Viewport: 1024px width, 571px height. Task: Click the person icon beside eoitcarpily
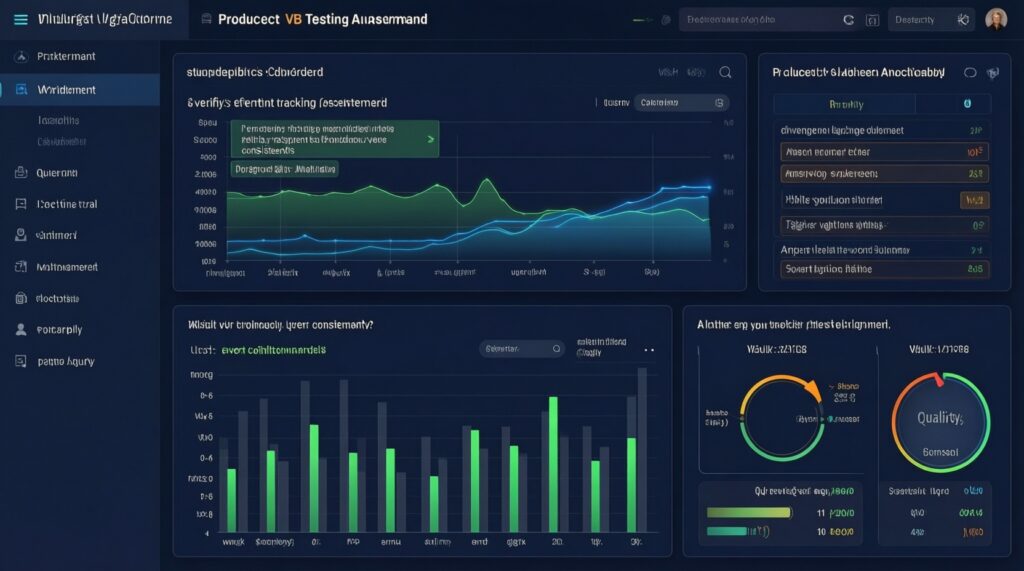tap(20, 329)
